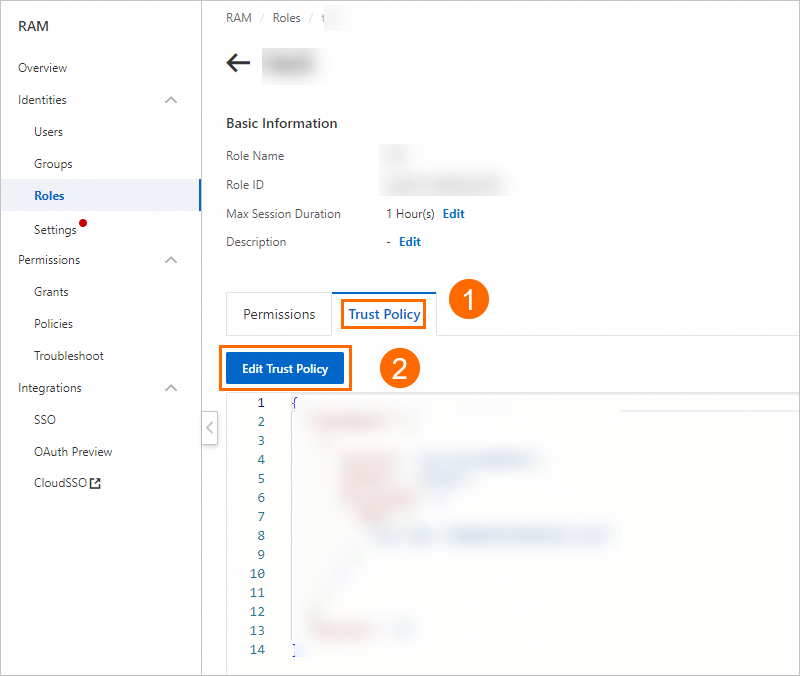Open the Users page
The height and width of the screenshot is (676, 800).
coord(48,132)
